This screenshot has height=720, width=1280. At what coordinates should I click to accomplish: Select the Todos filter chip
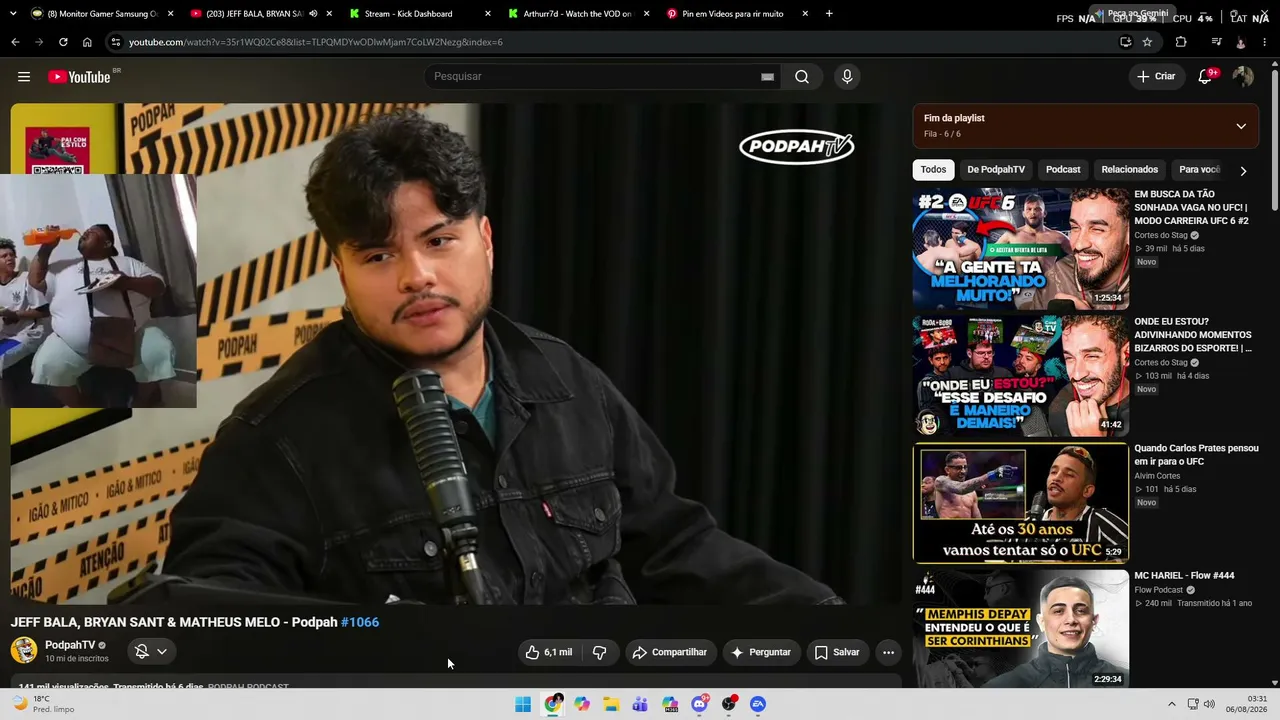pos(933,170)
